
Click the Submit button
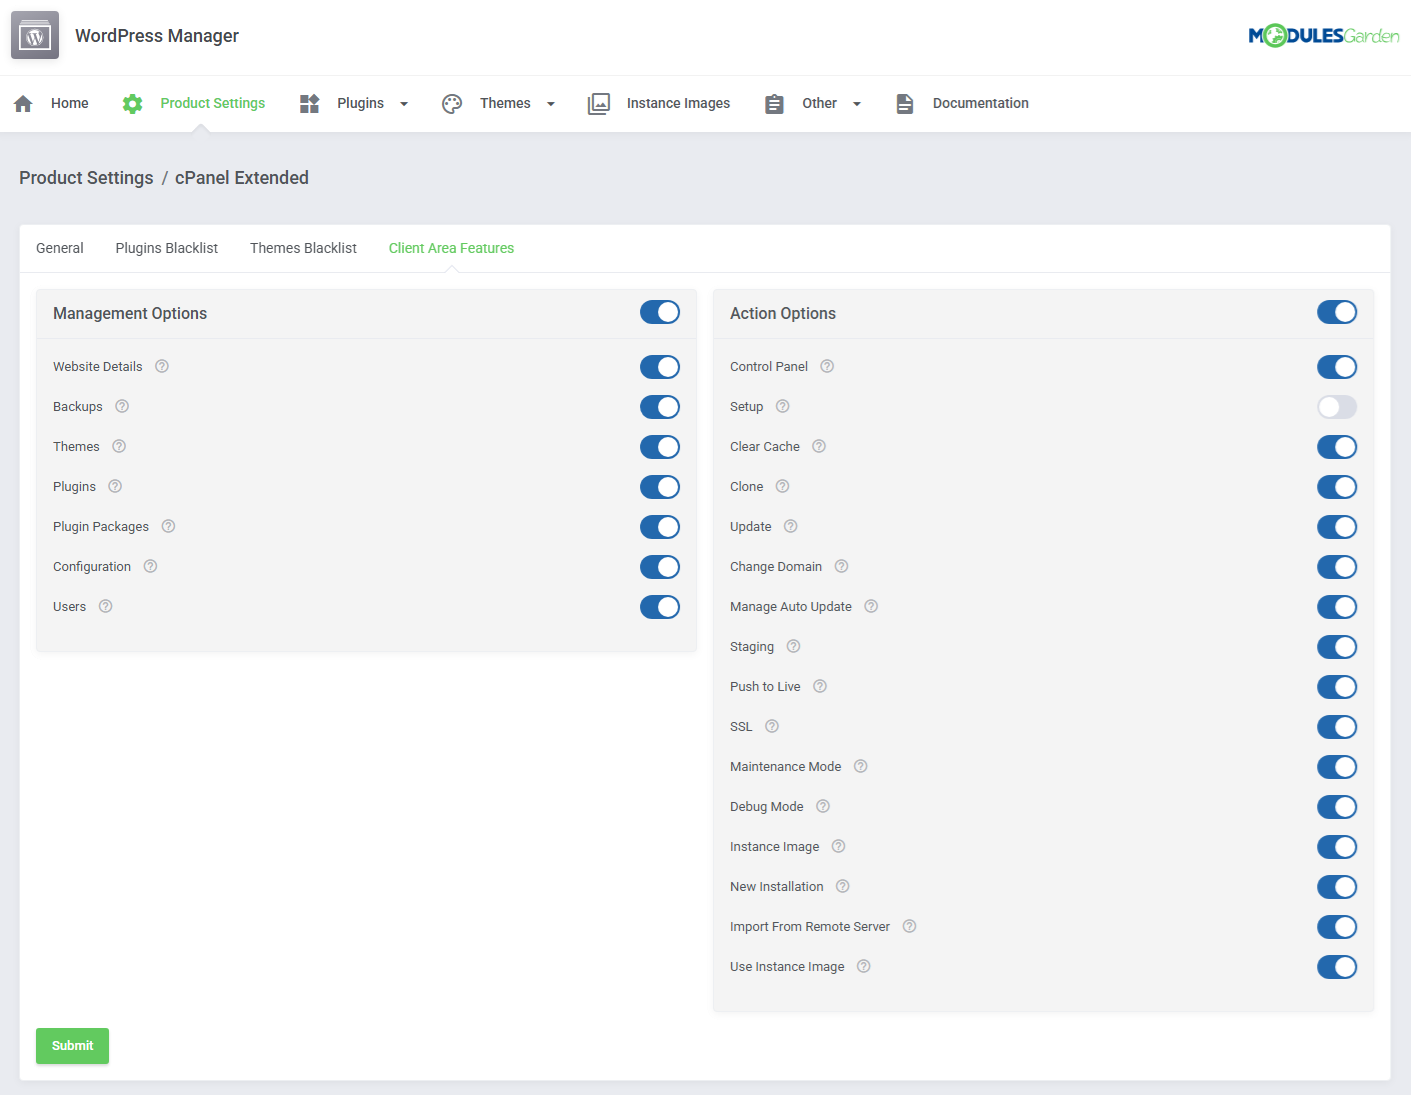[x=72, y=1045]
